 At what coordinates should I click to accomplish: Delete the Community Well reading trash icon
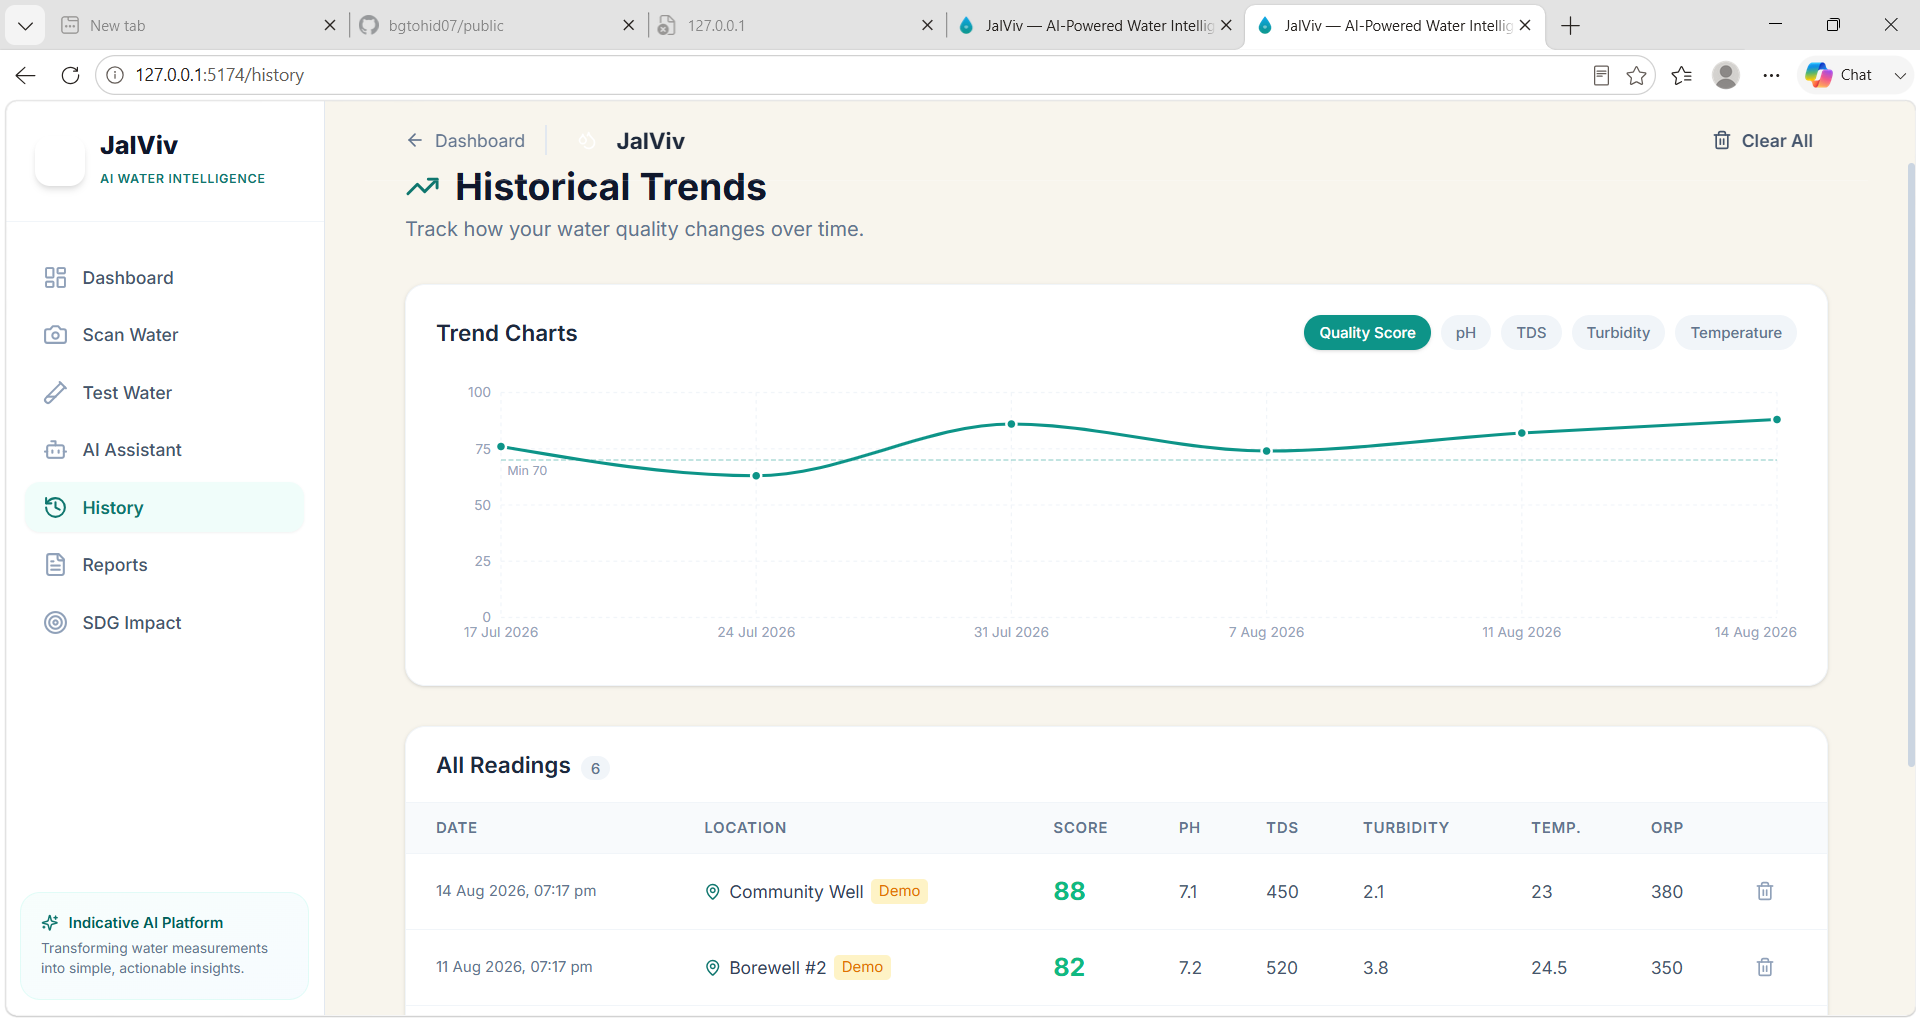(1765, 891)
